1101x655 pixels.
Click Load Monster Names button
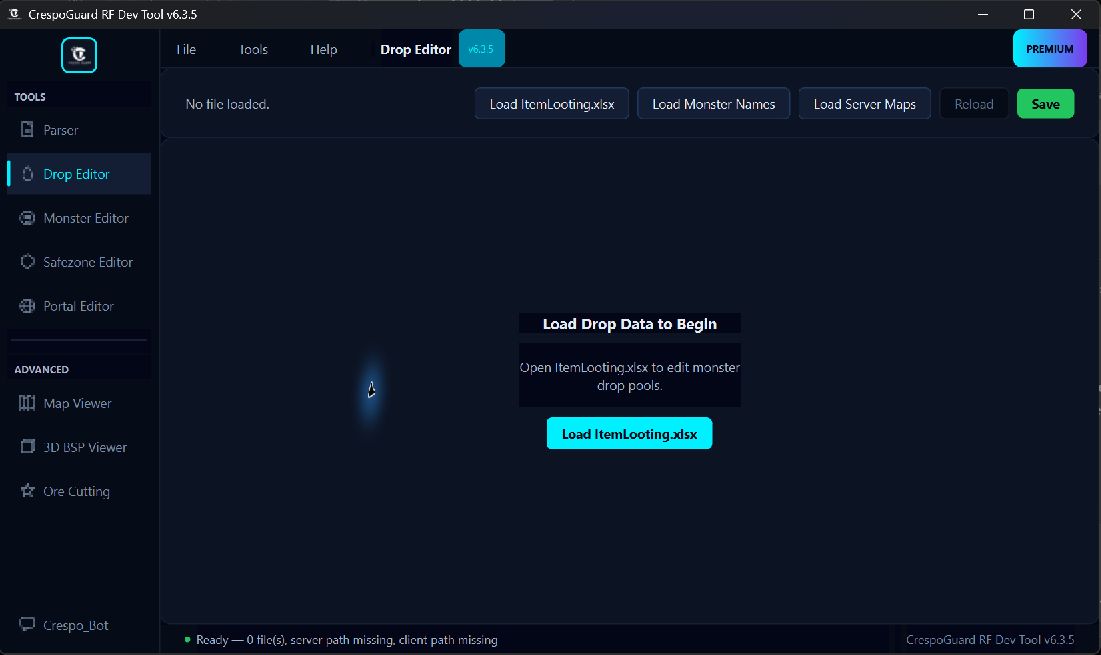[713, 104]
